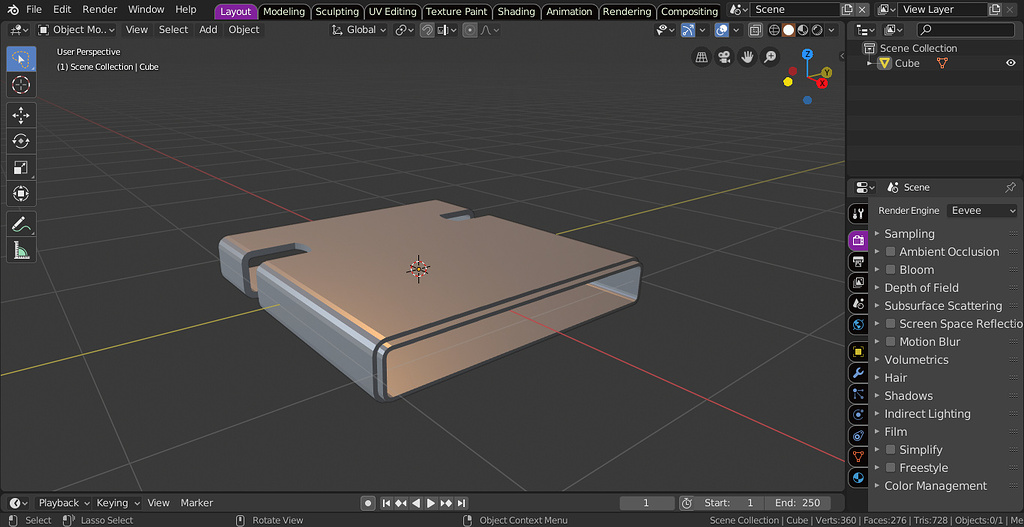
Task: Select the Move tool
Action: click(21, 116)
